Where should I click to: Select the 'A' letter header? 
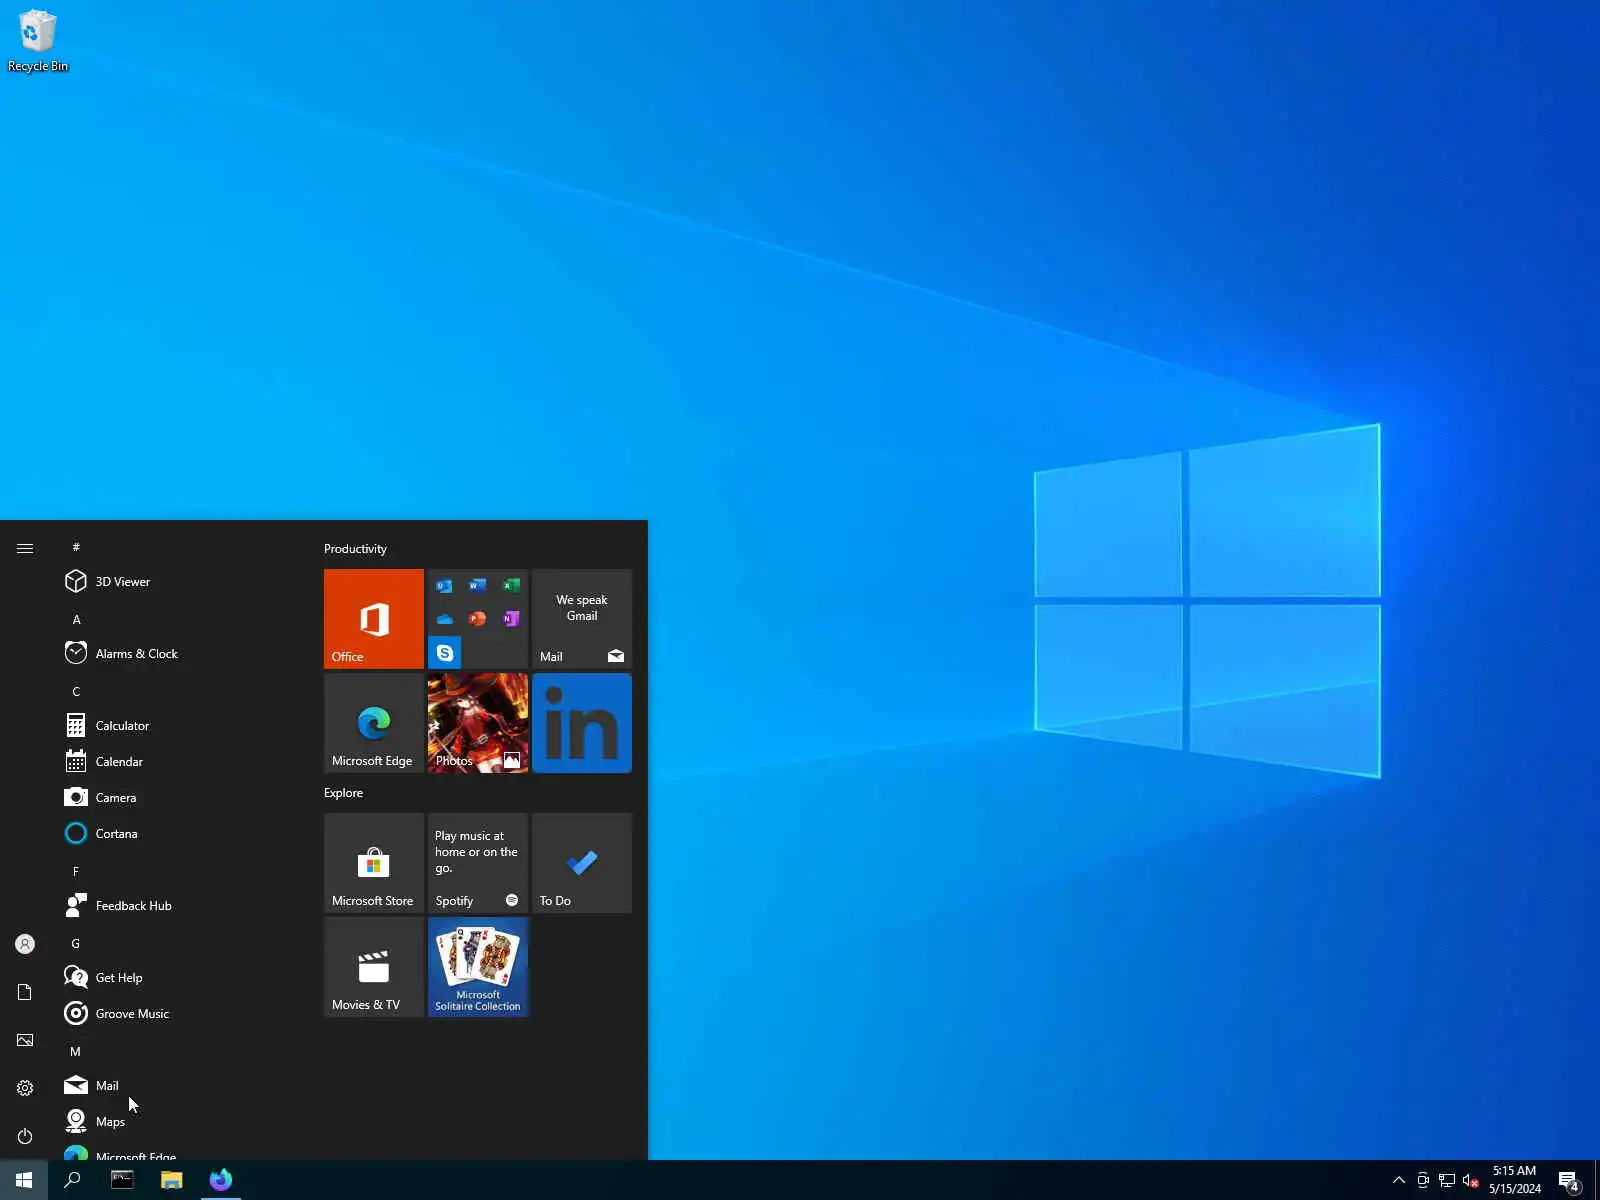pos(76,620)
